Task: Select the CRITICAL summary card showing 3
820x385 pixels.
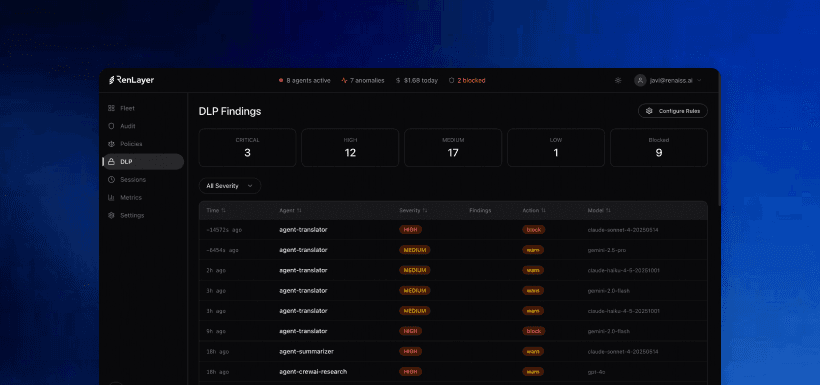Action: [247, 148]
